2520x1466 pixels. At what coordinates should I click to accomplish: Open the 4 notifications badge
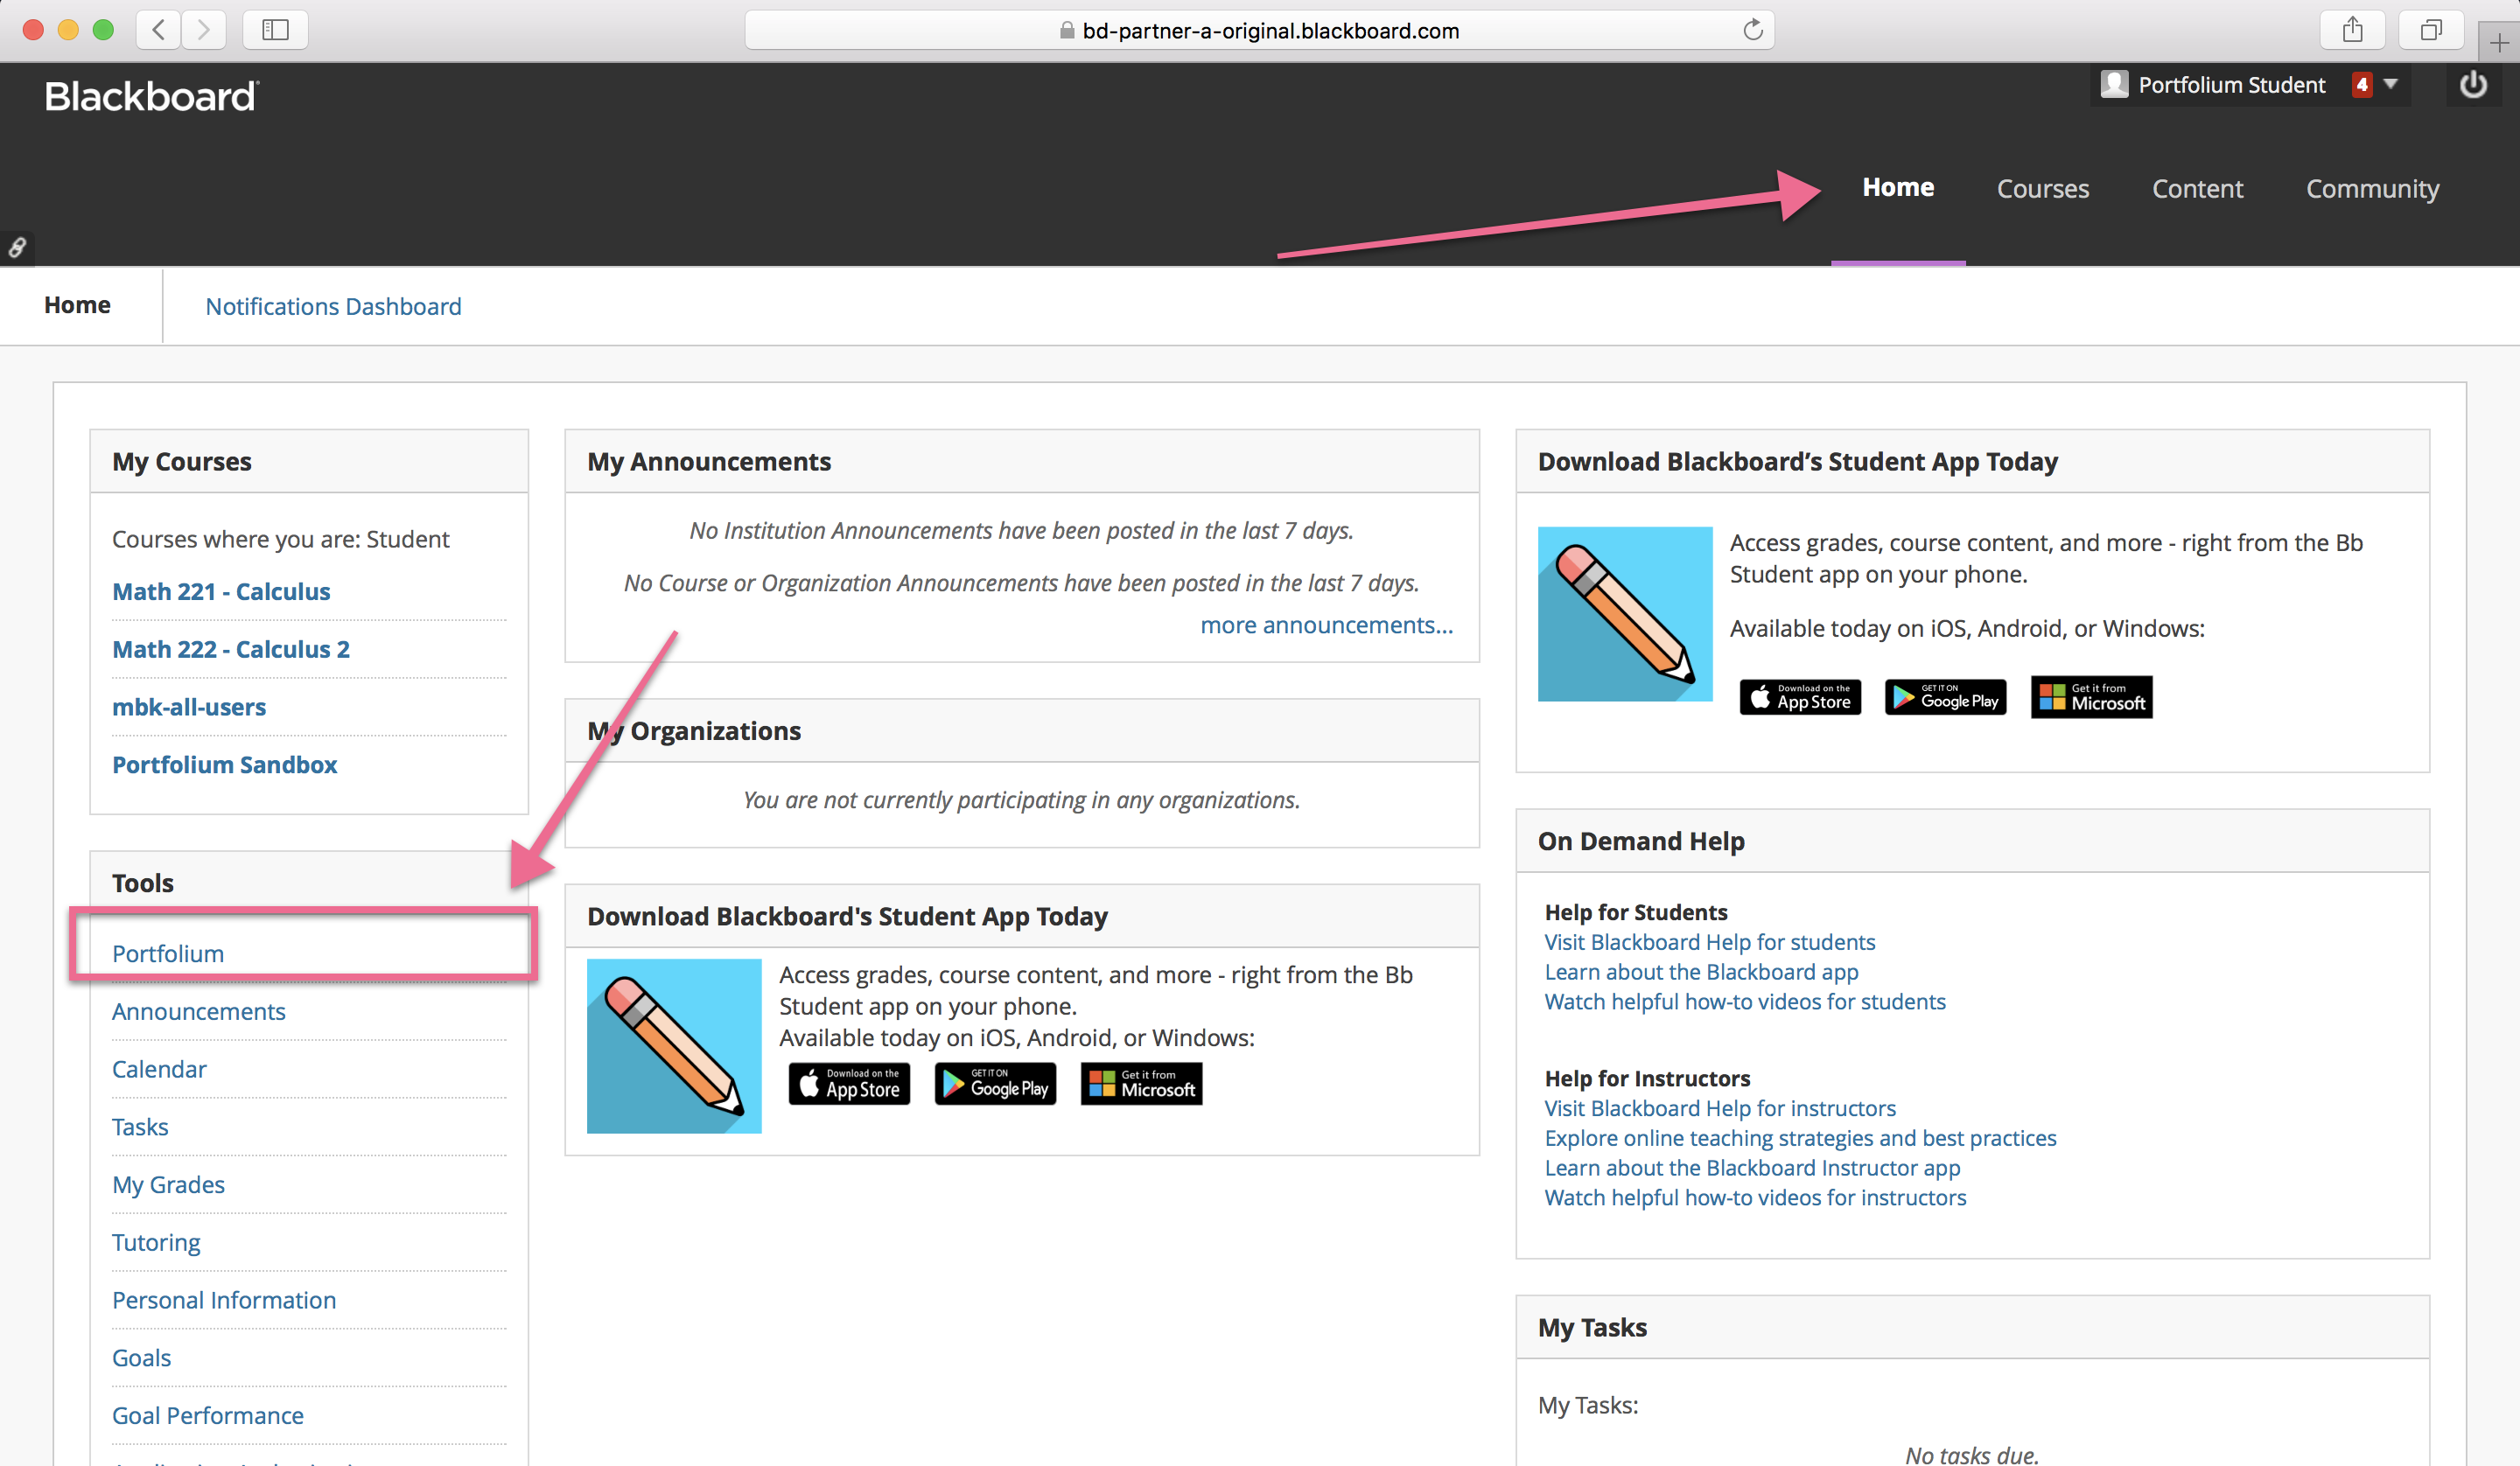pos(2361,85)
